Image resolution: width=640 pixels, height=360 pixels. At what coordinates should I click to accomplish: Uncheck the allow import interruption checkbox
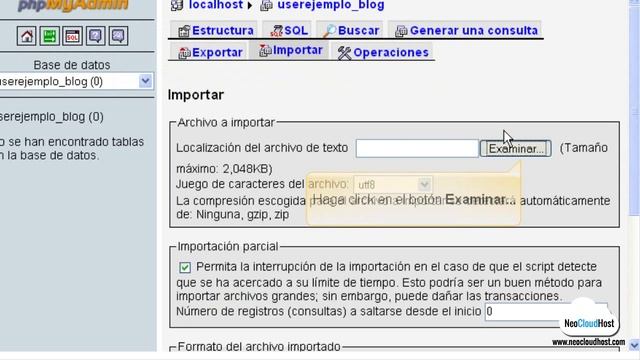click(185, 267)
